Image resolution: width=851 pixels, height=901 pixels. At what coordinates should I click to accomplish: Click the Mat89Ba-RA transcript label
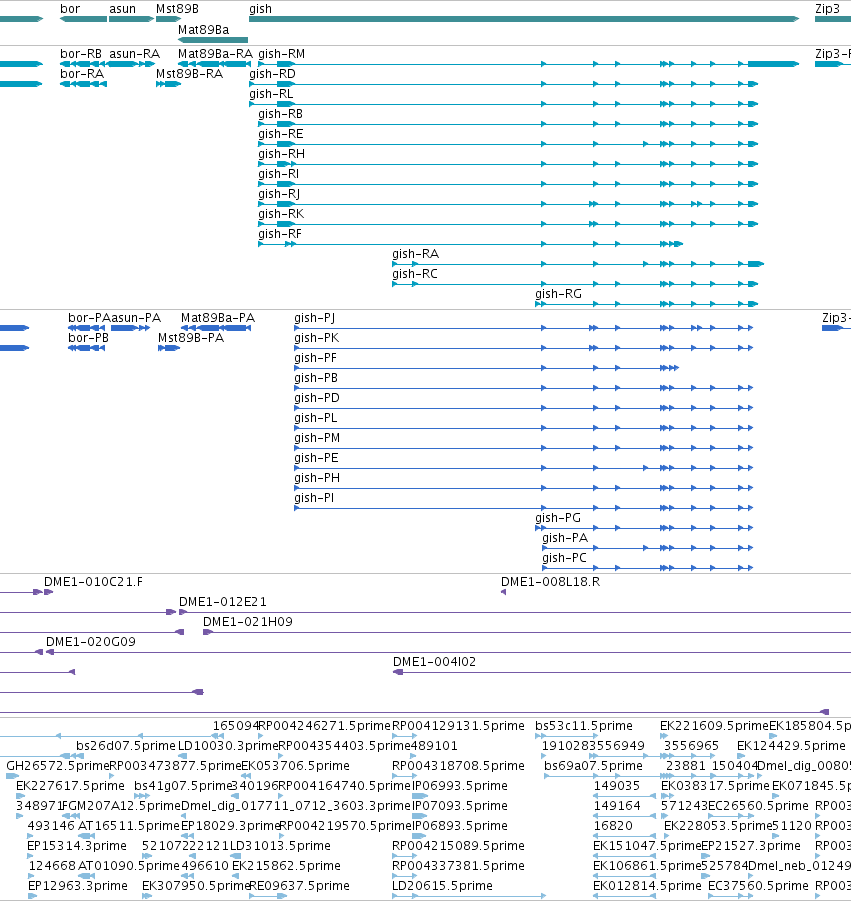click(215, 54)
